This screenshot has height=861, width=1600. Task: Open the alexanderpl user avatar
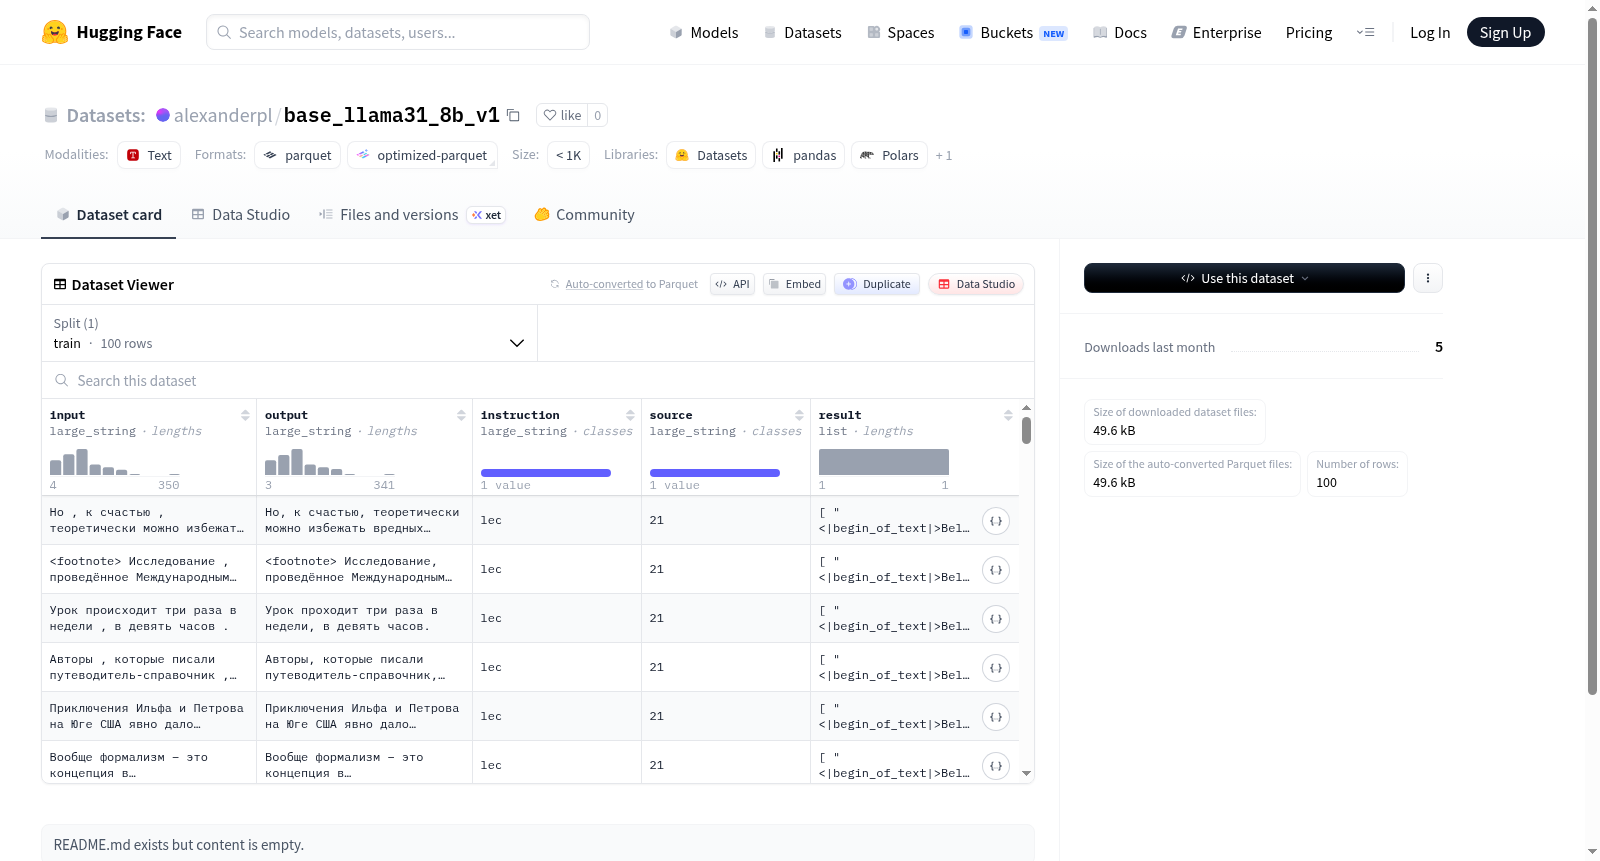click(163, 115)
